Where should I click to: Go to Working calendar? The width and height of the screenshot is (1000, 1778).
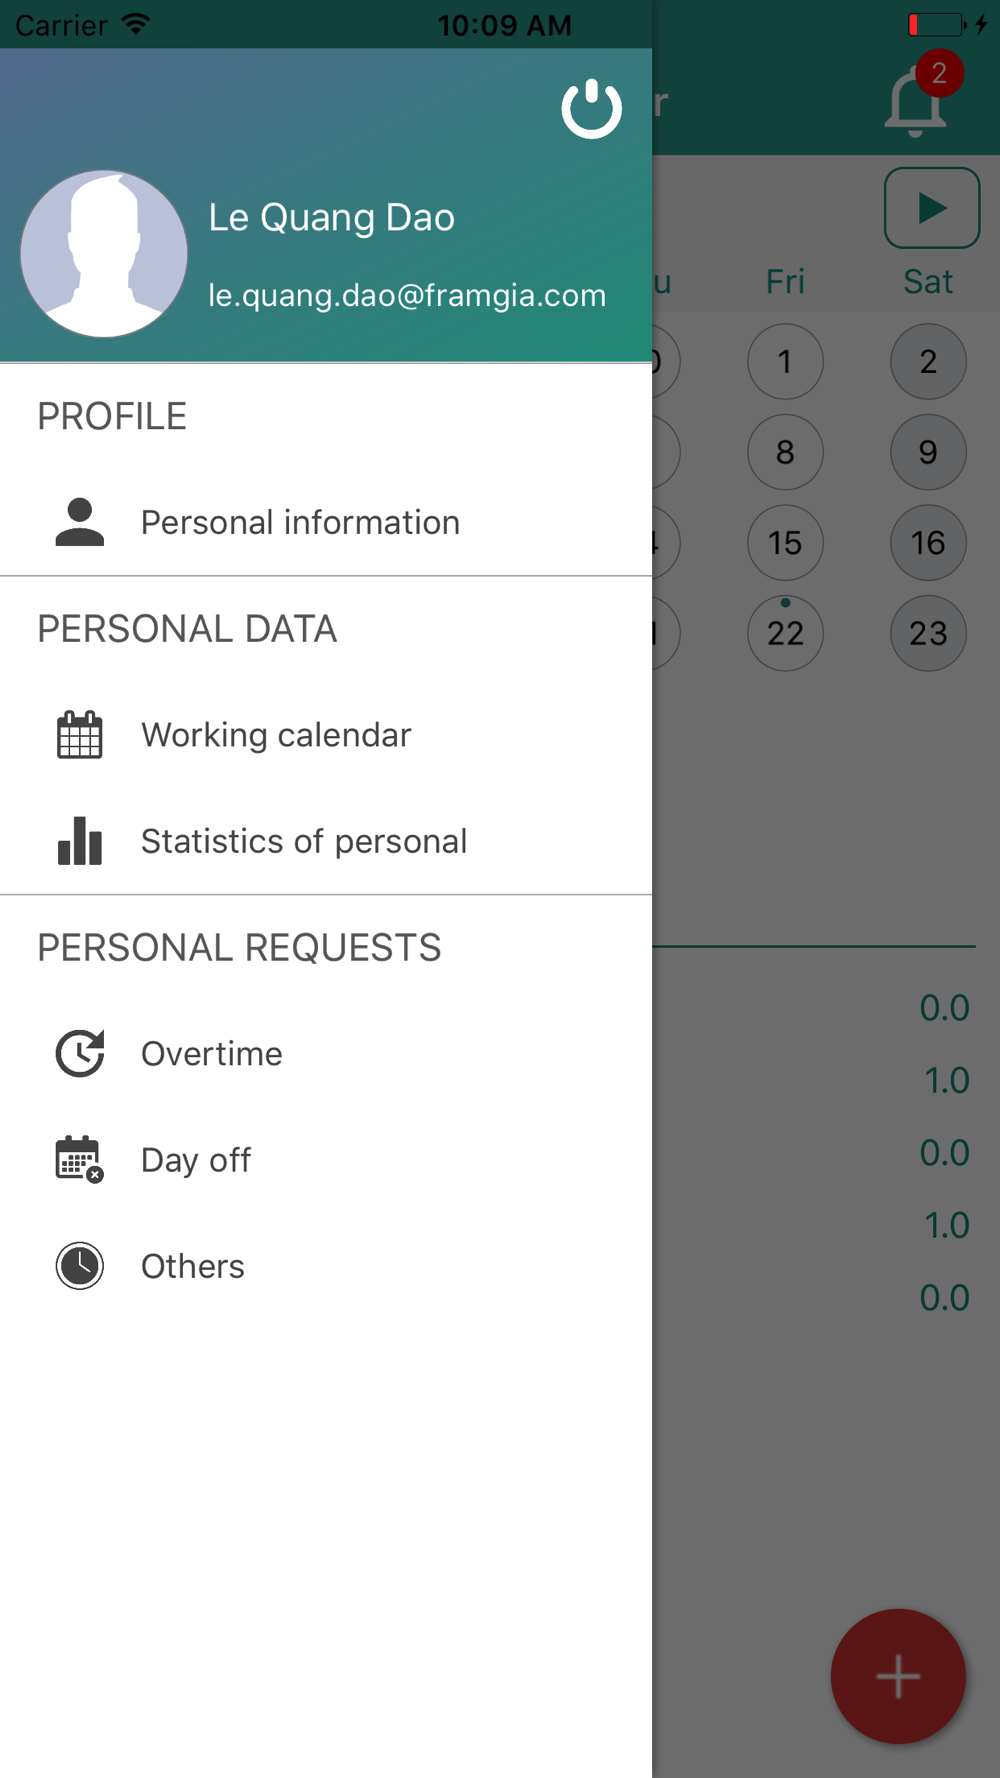tap(326, 735)
